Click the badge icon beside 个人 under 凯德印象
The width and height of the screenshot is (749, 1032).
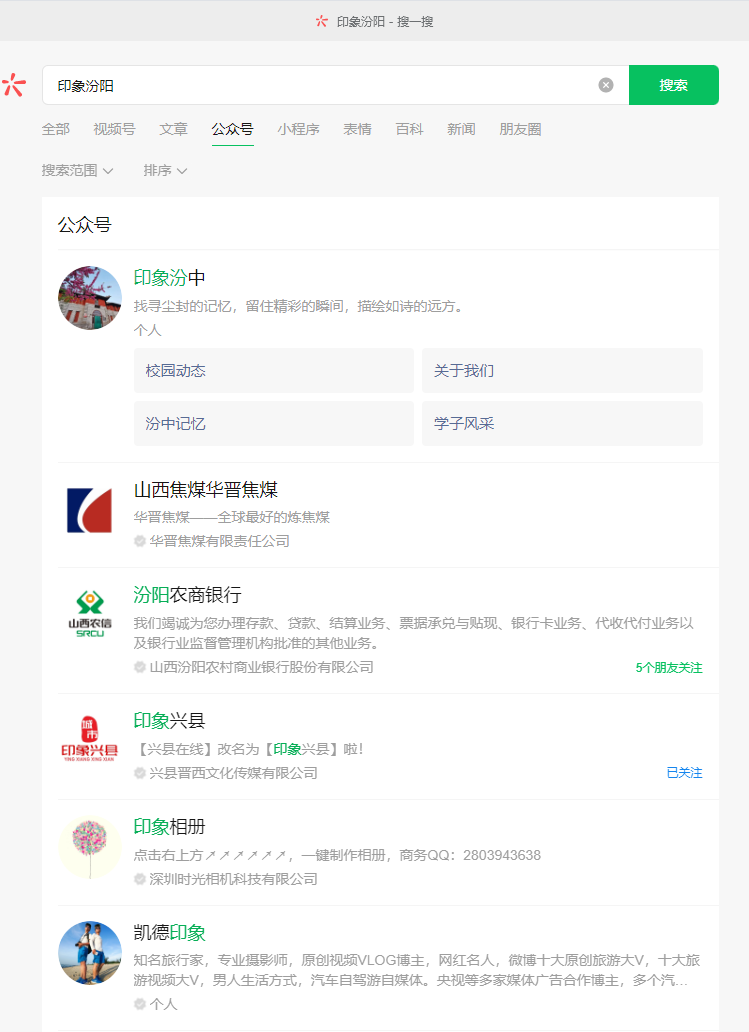[140, 1004]
